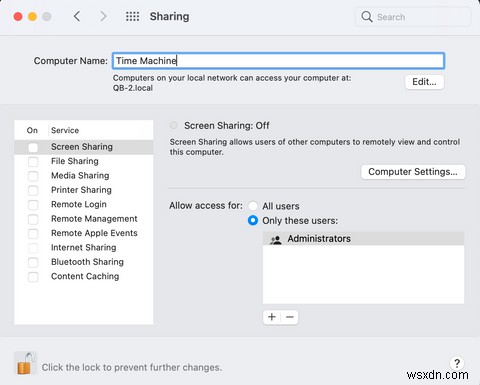Select Internet Sharing service row
Image resolution: width=480 pixels, height=385 pixels.
pyautogui.click(x=84, y=248)
